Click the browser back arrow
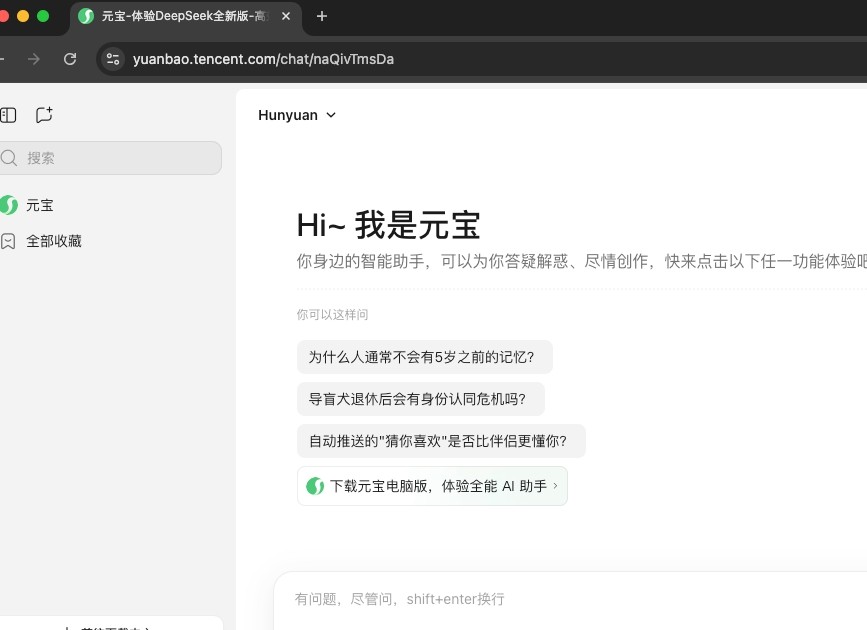Screen dimensions: 867x630 click(2, 59)
